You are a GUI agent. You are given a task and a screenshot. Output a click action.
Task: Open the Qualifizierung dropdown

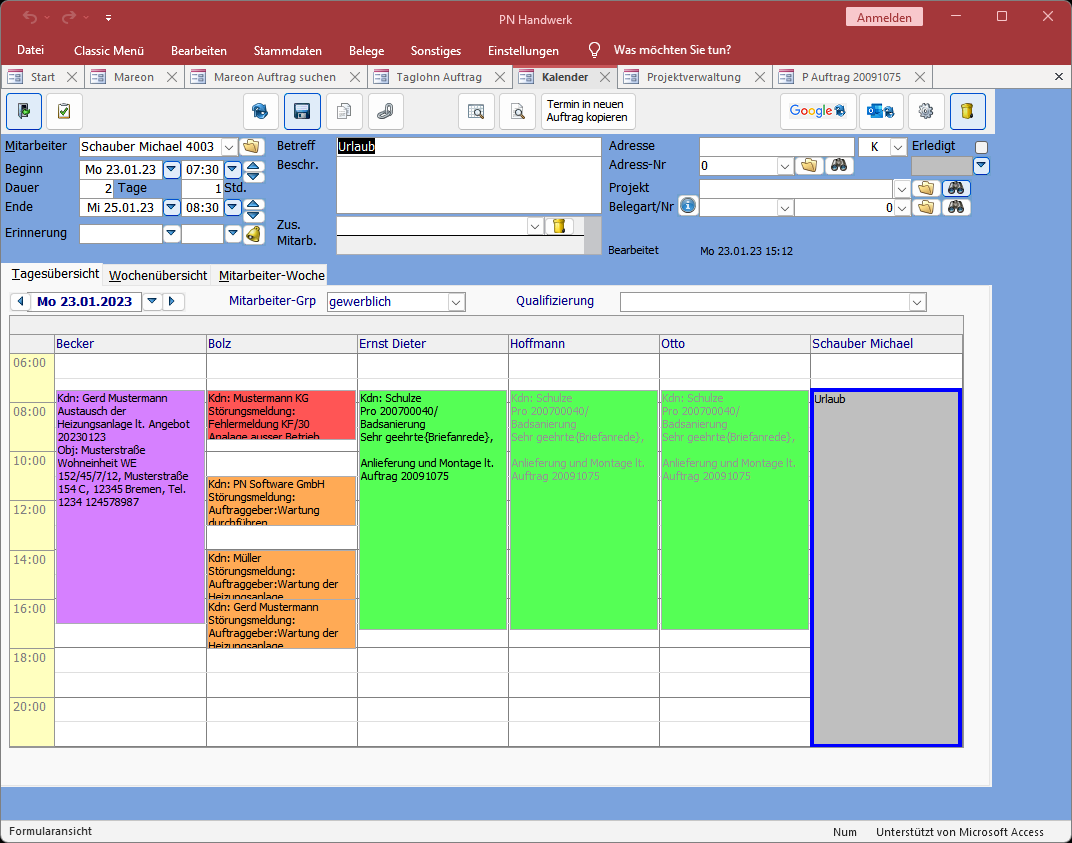[x=917, y=302]
